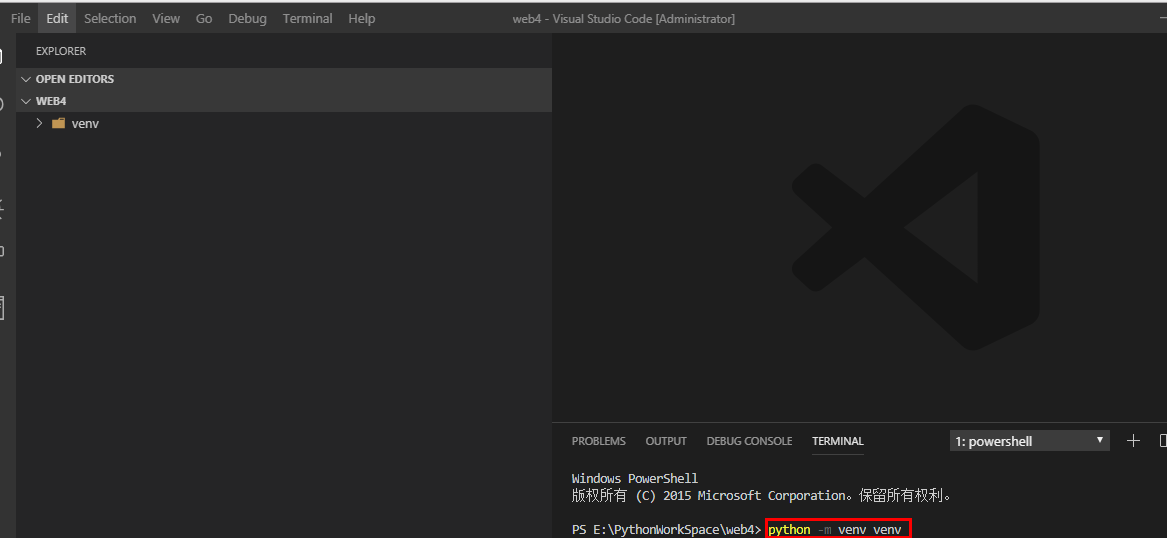This screenshot has width=1167, height=538.
Task: Open the Debug menu
Action: (x=247, y=19)
